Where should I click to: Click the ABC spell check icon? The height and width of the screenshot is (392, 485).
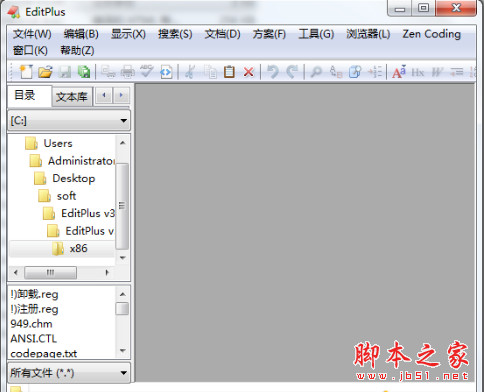coord(147,71)
